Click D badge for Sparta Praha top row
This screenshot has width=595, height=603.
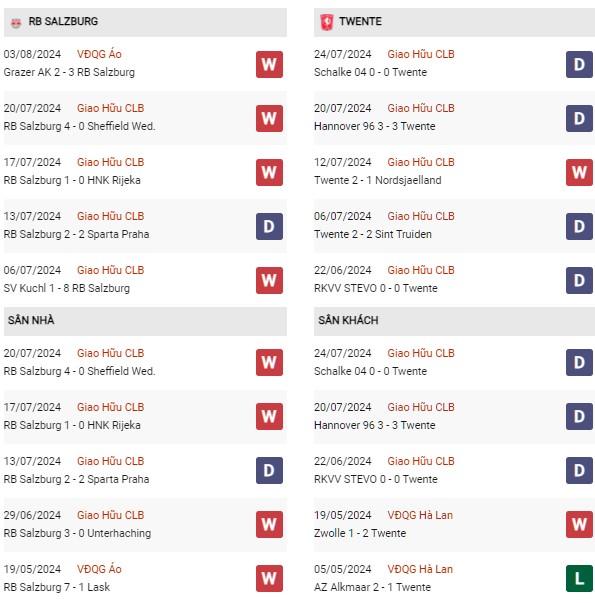(269, 226)
